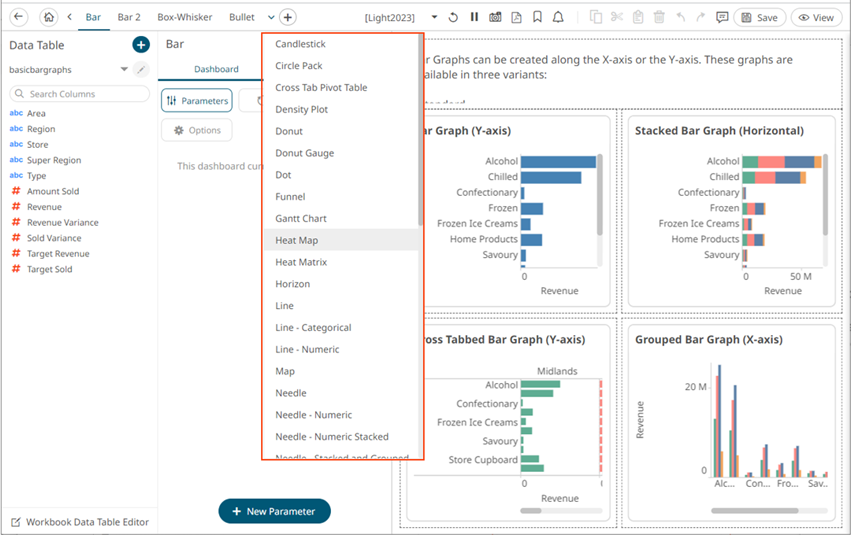This screenshot has width=853, height=537.
Task: Select Heat Map from visualization list
Action: coord(297,240)
